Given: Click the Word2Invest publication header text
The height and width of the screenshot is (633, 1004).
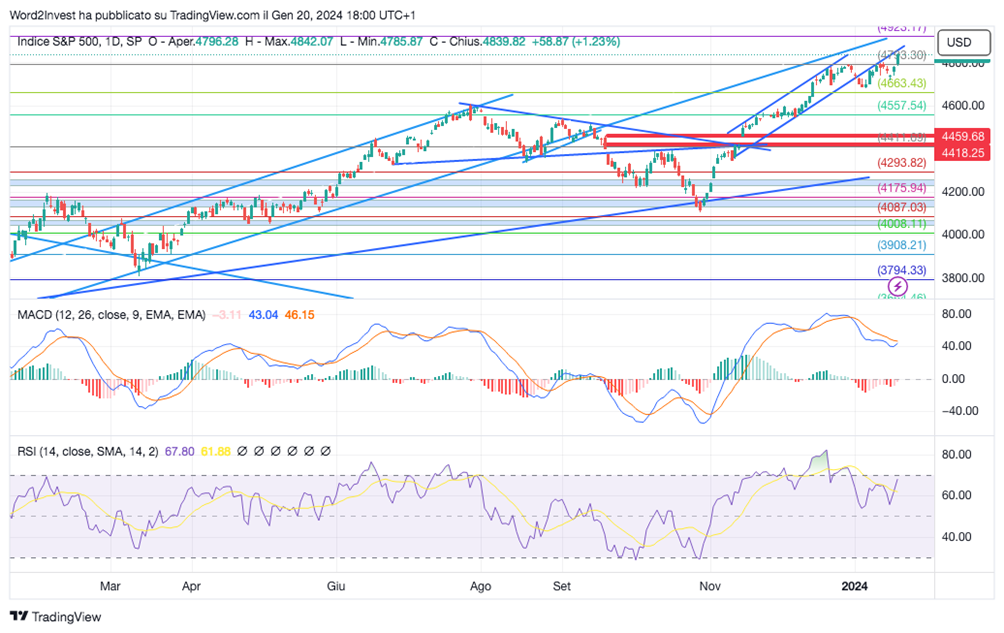Looking at the screenshot, I should click(x=213, y=15).
